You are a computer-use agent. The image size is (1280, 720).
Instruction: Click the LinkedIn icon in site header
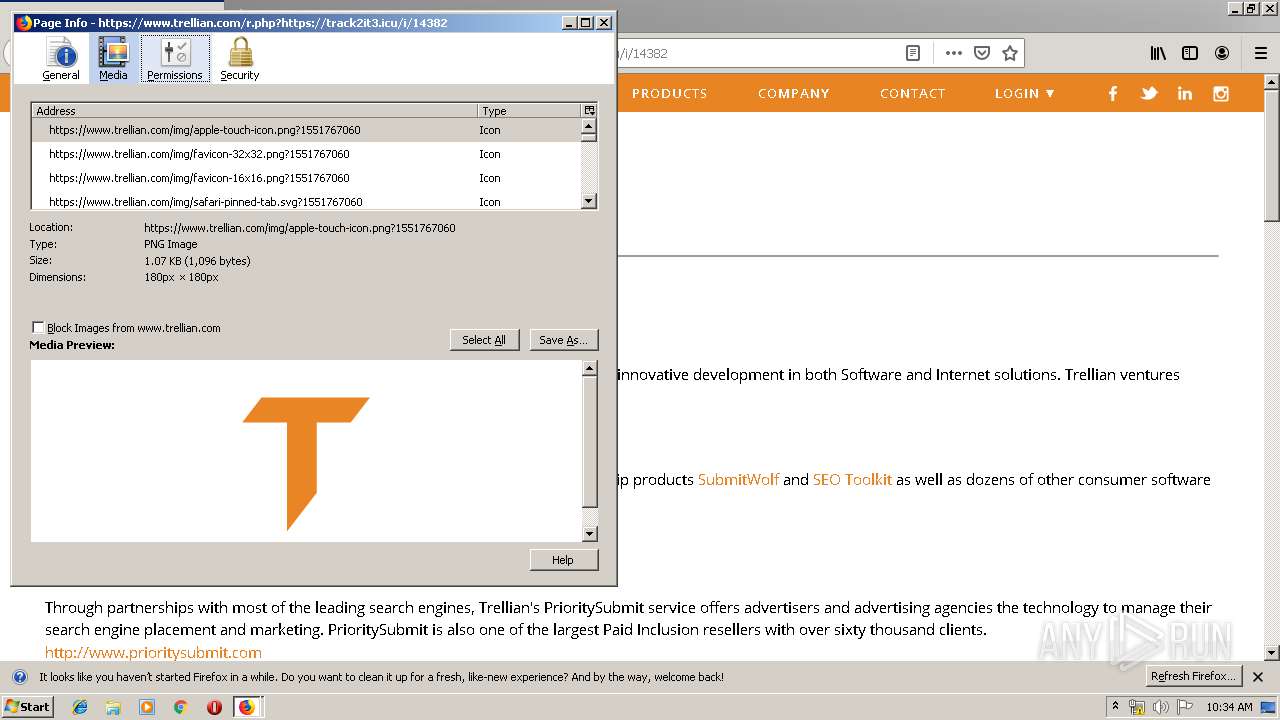(x=1185, y=93)
